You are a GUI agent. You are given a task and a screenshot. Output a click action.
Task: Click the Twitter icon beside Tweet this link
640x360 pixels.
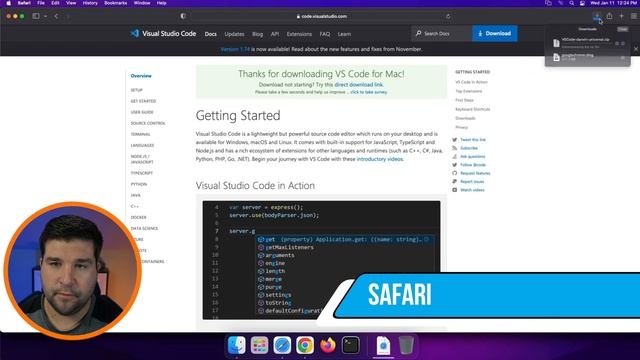(x=455, y=140)
